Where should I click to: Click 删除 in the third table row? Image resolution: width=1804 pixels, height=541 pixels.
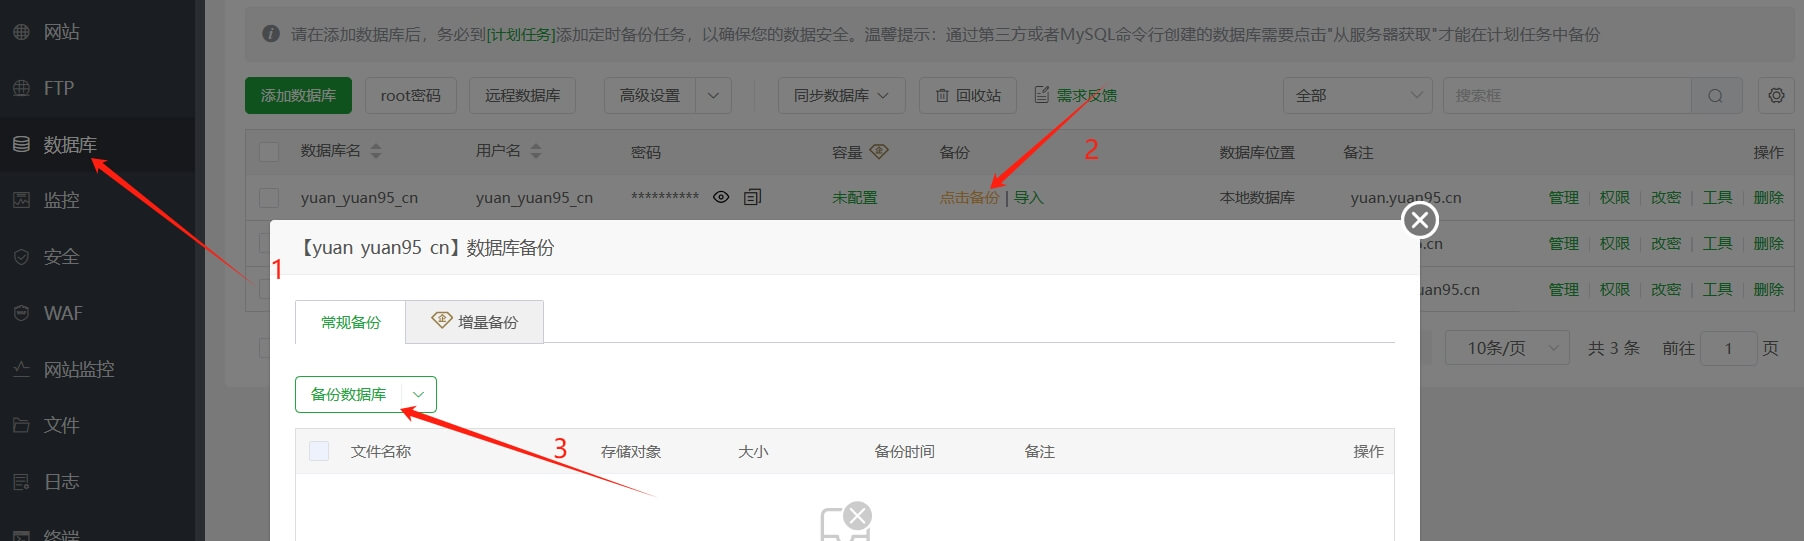pos(1769,289)
